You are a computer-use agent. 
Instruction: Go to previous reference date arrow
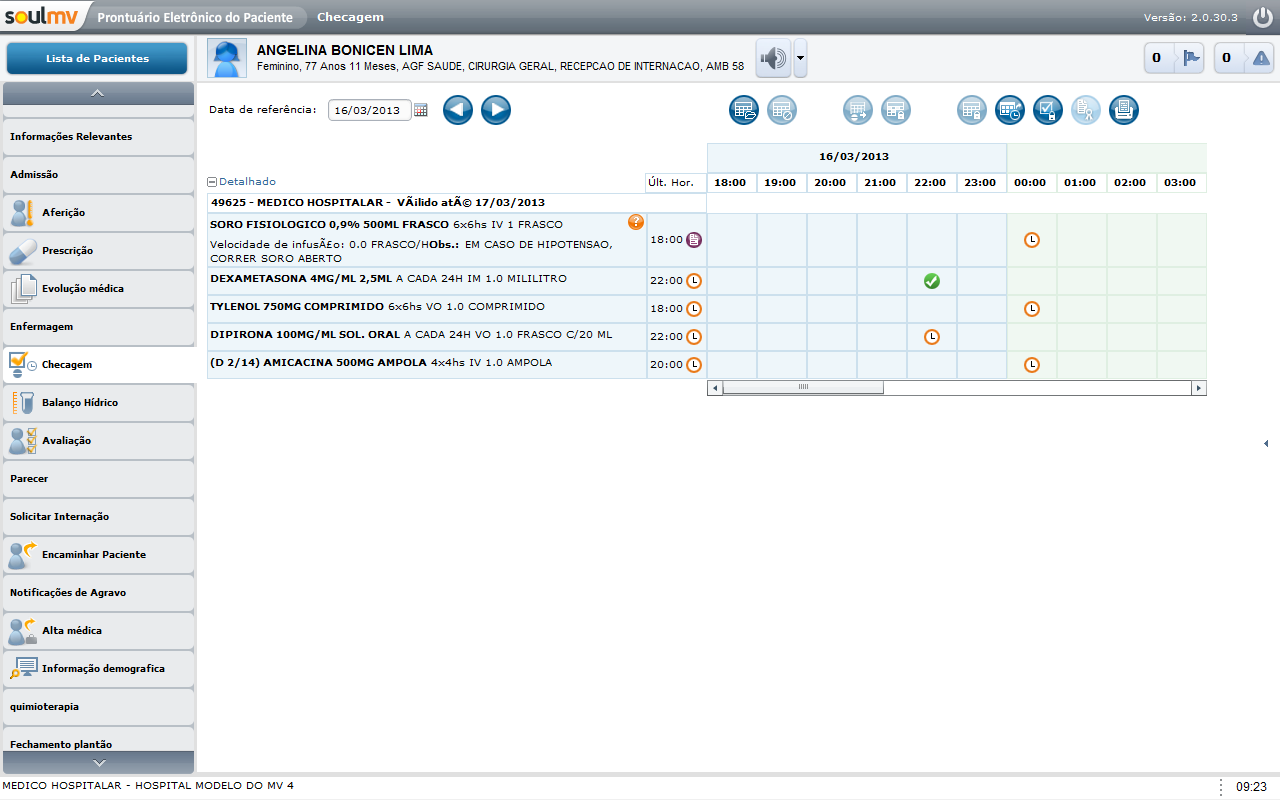pyautogui.click(x=458, y=110)
